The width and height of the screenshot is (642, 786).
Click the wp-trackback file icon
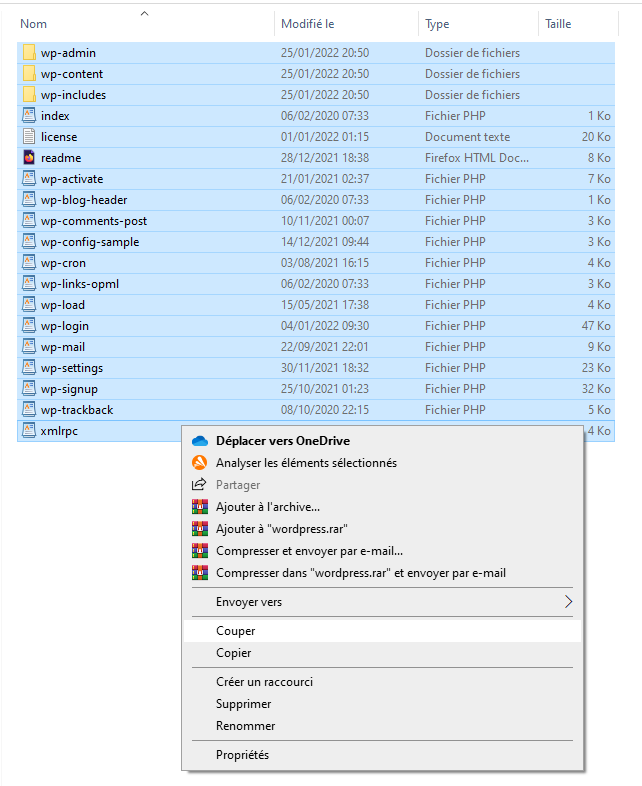29,410
